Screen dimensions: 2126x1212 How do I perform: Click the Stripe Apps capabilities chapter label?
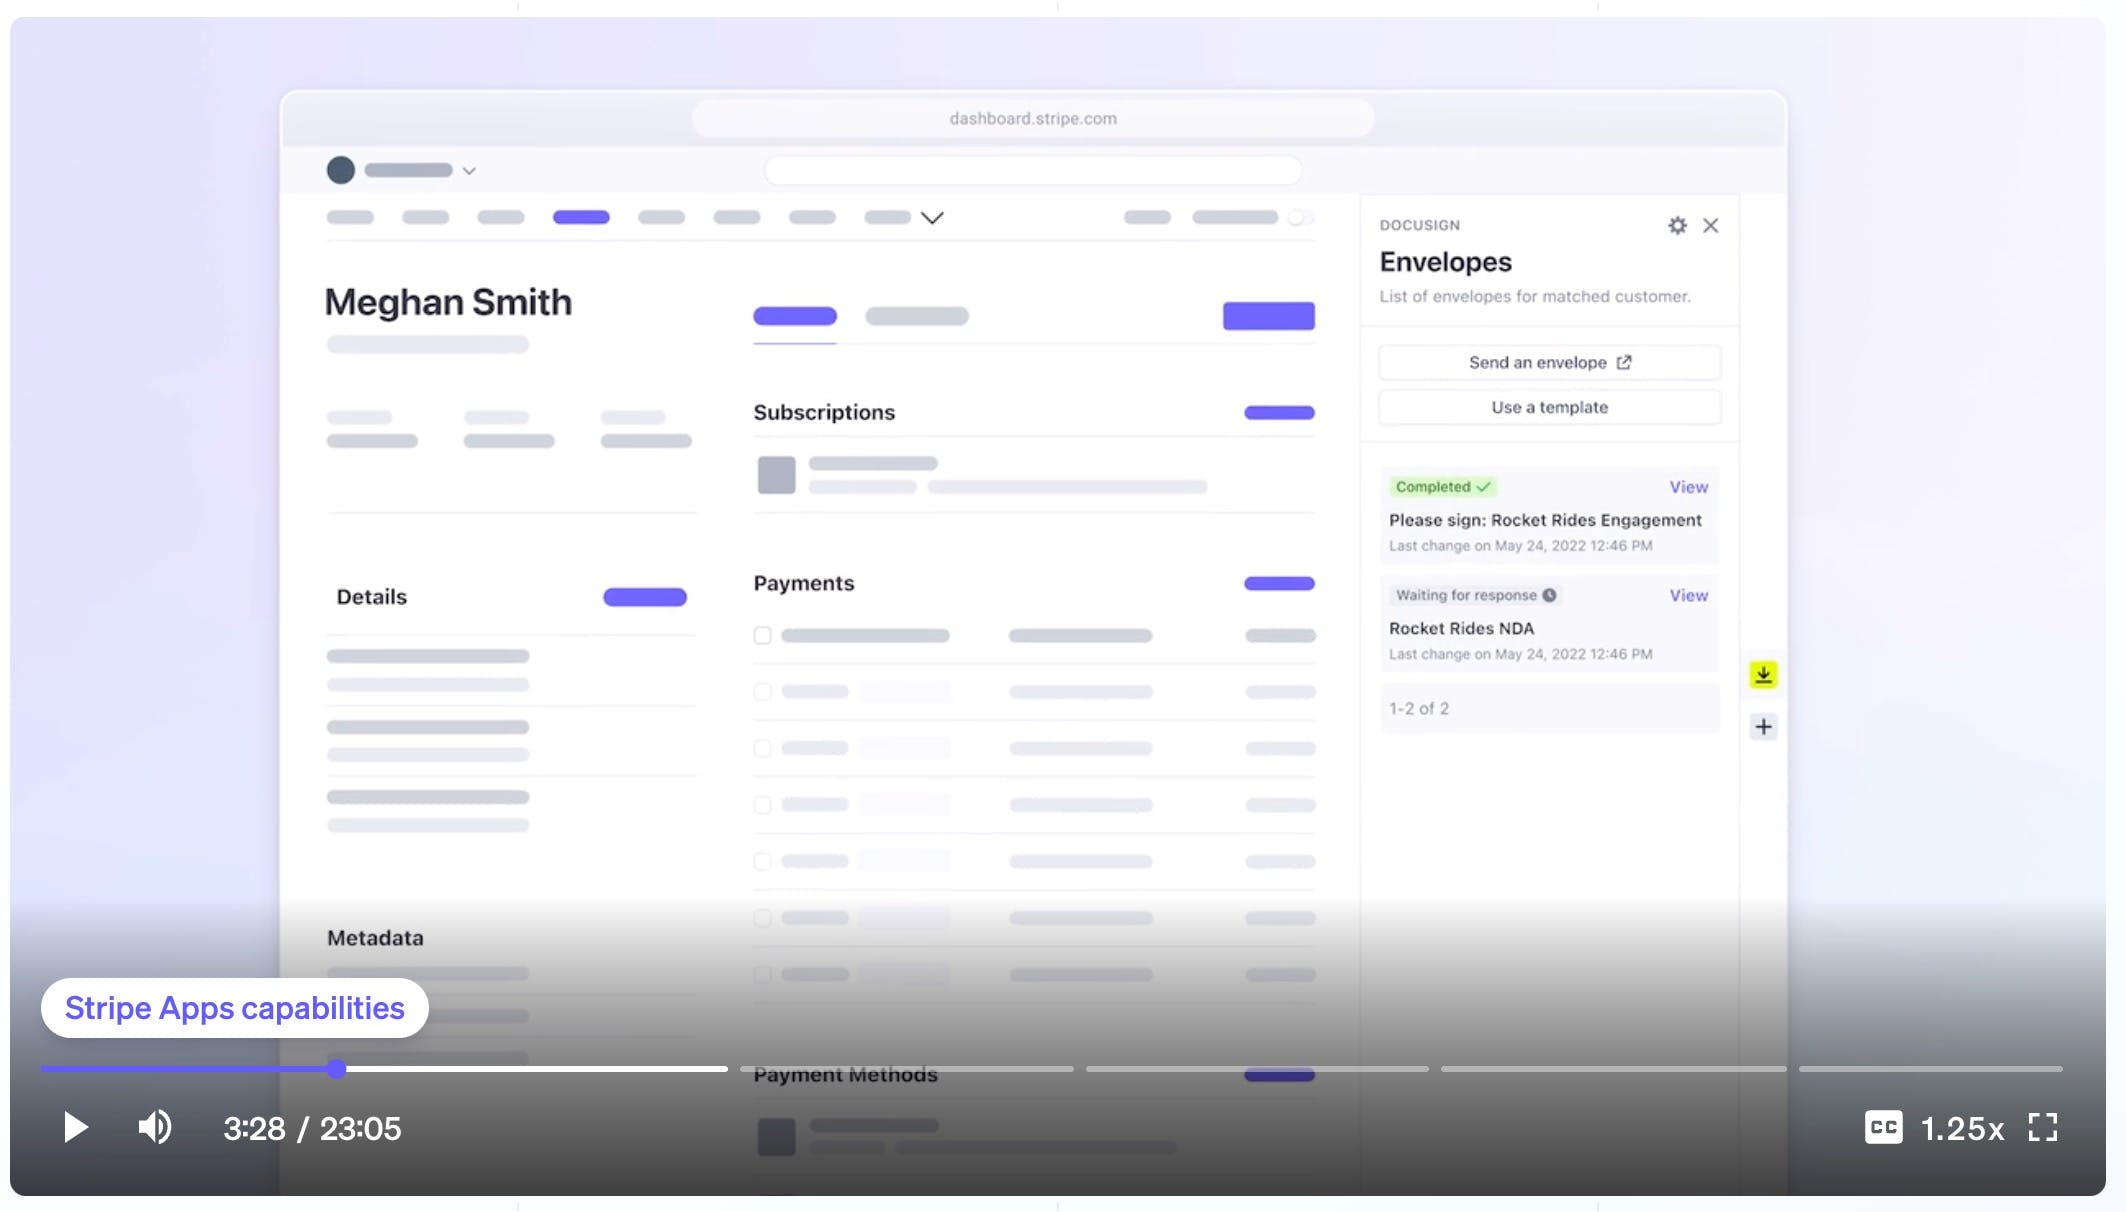click(x=235, y=1007)
